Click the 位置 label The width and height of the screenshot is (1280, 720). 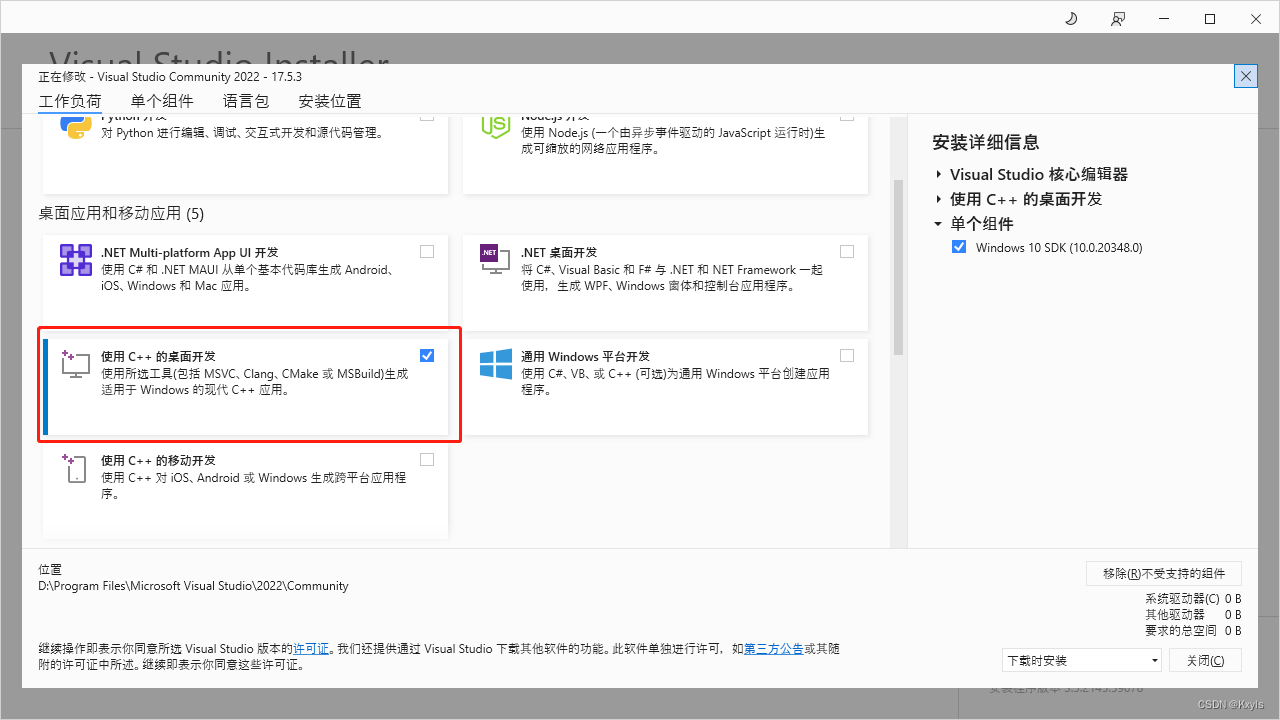pos(50,570)
